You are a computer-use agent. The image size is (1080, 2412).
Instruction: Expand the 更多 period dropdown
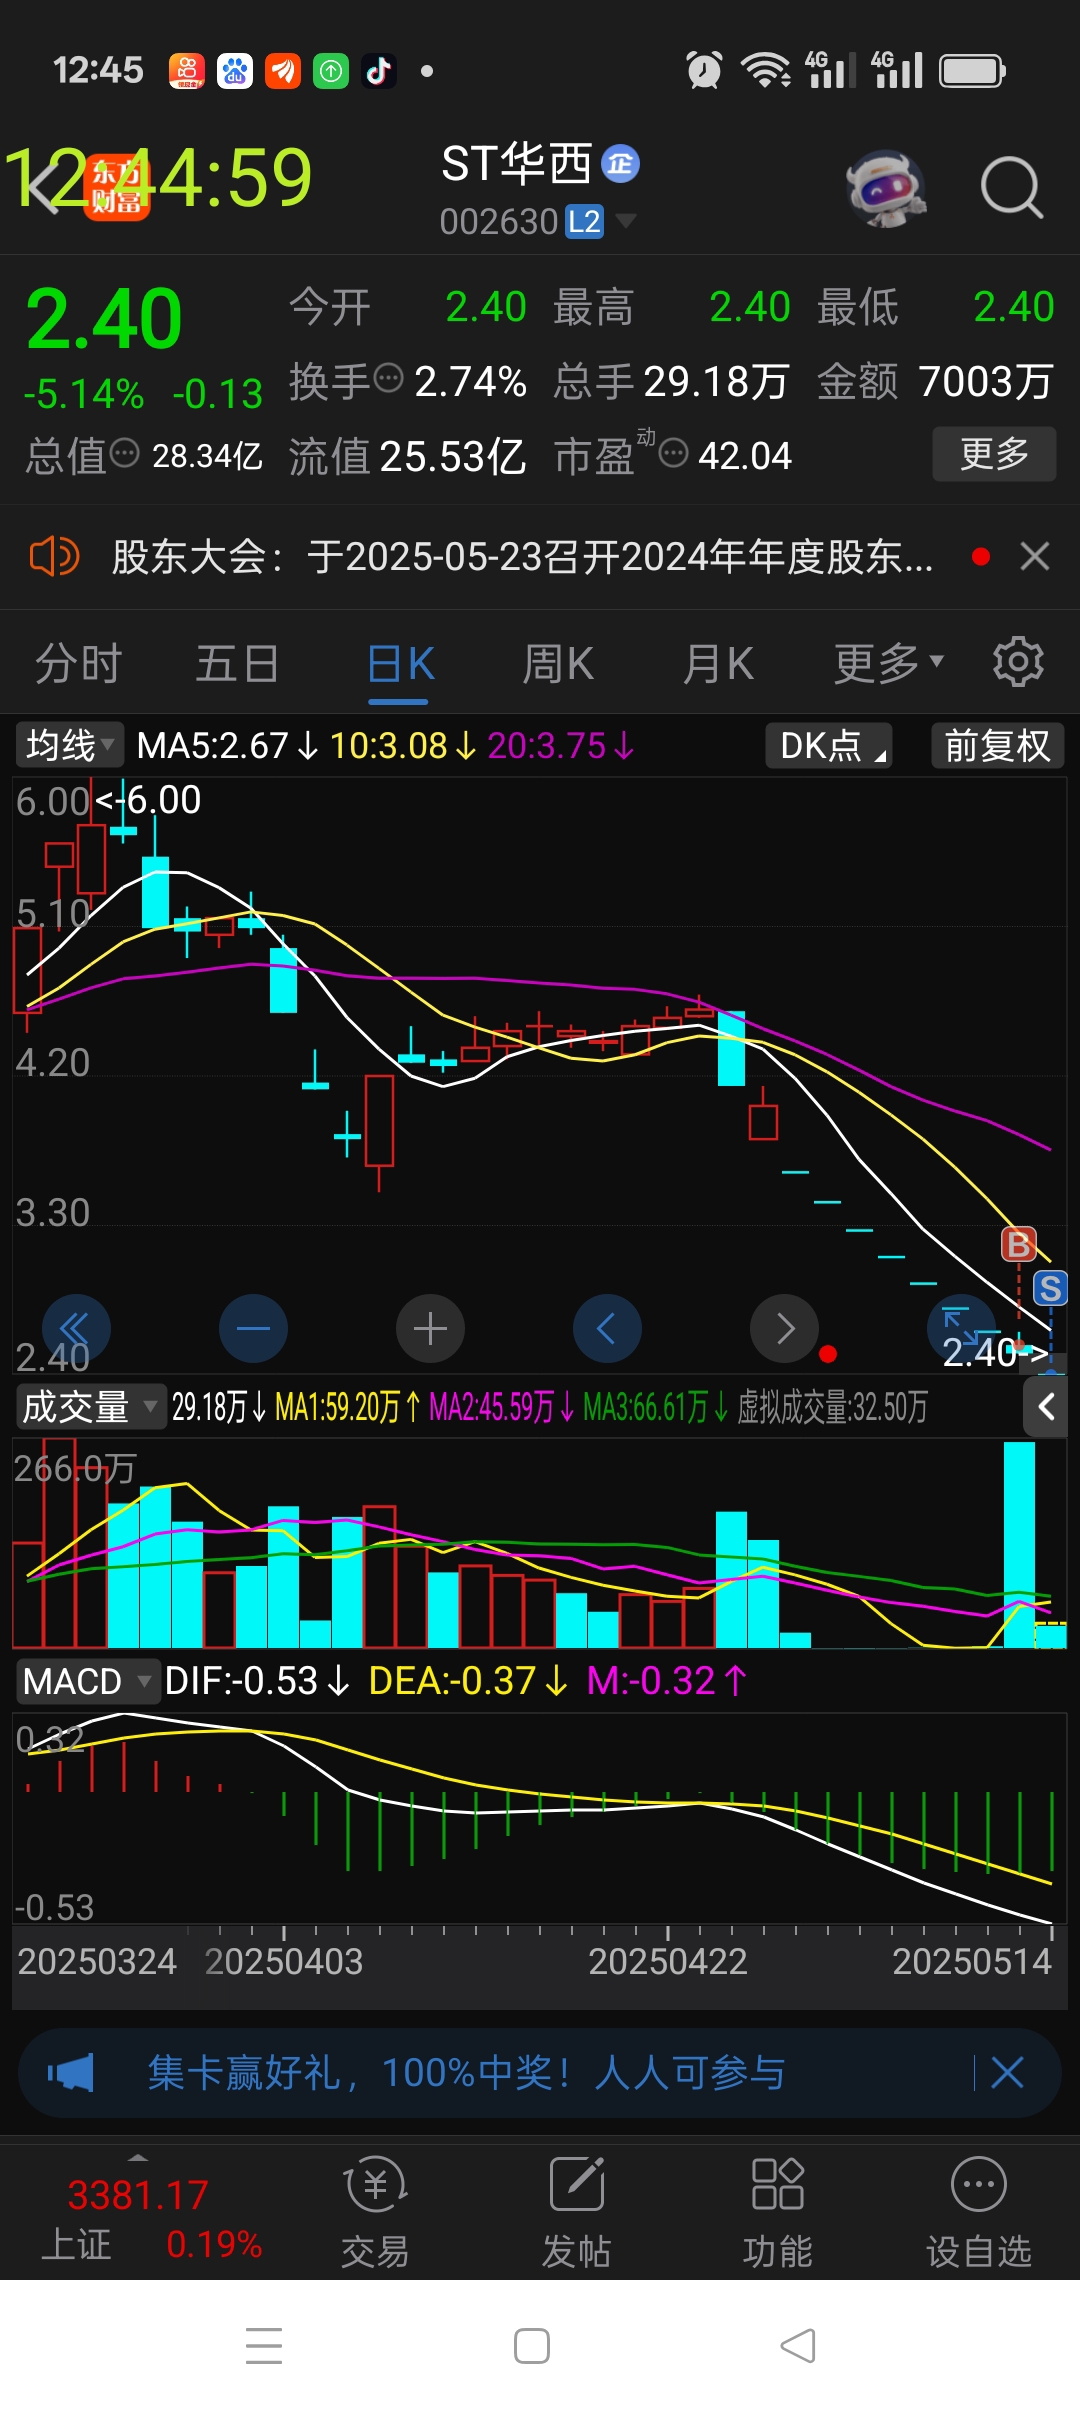pos(888,662)
